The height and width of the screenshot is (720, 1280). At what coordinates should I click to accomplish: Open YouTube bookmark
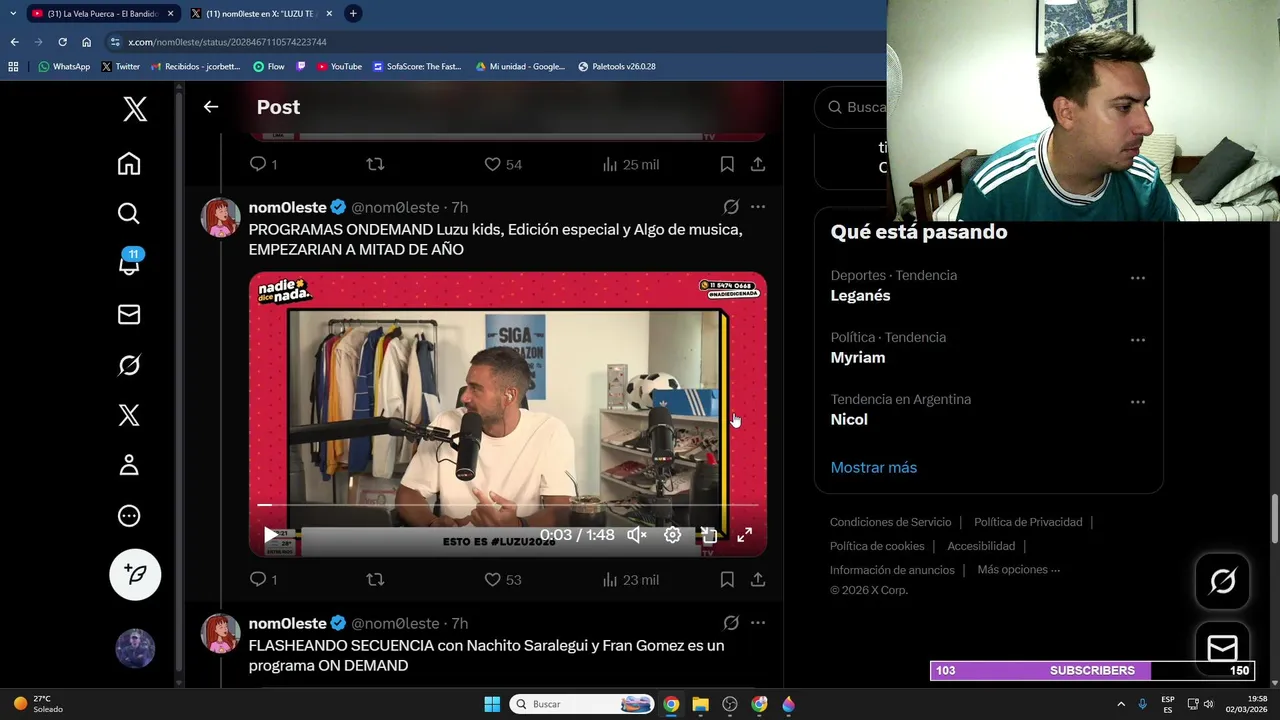[x=339, y=67]
